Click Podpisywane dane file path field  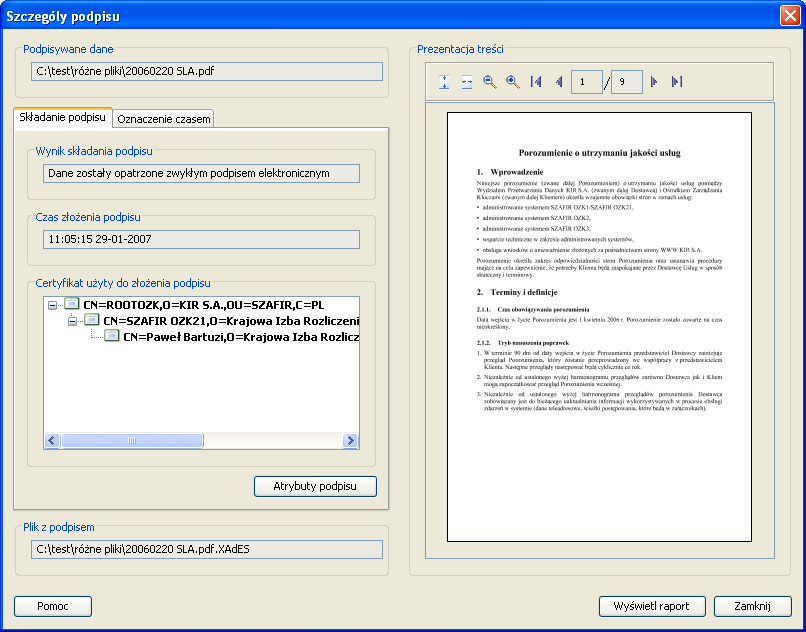(x=207, y=71)
